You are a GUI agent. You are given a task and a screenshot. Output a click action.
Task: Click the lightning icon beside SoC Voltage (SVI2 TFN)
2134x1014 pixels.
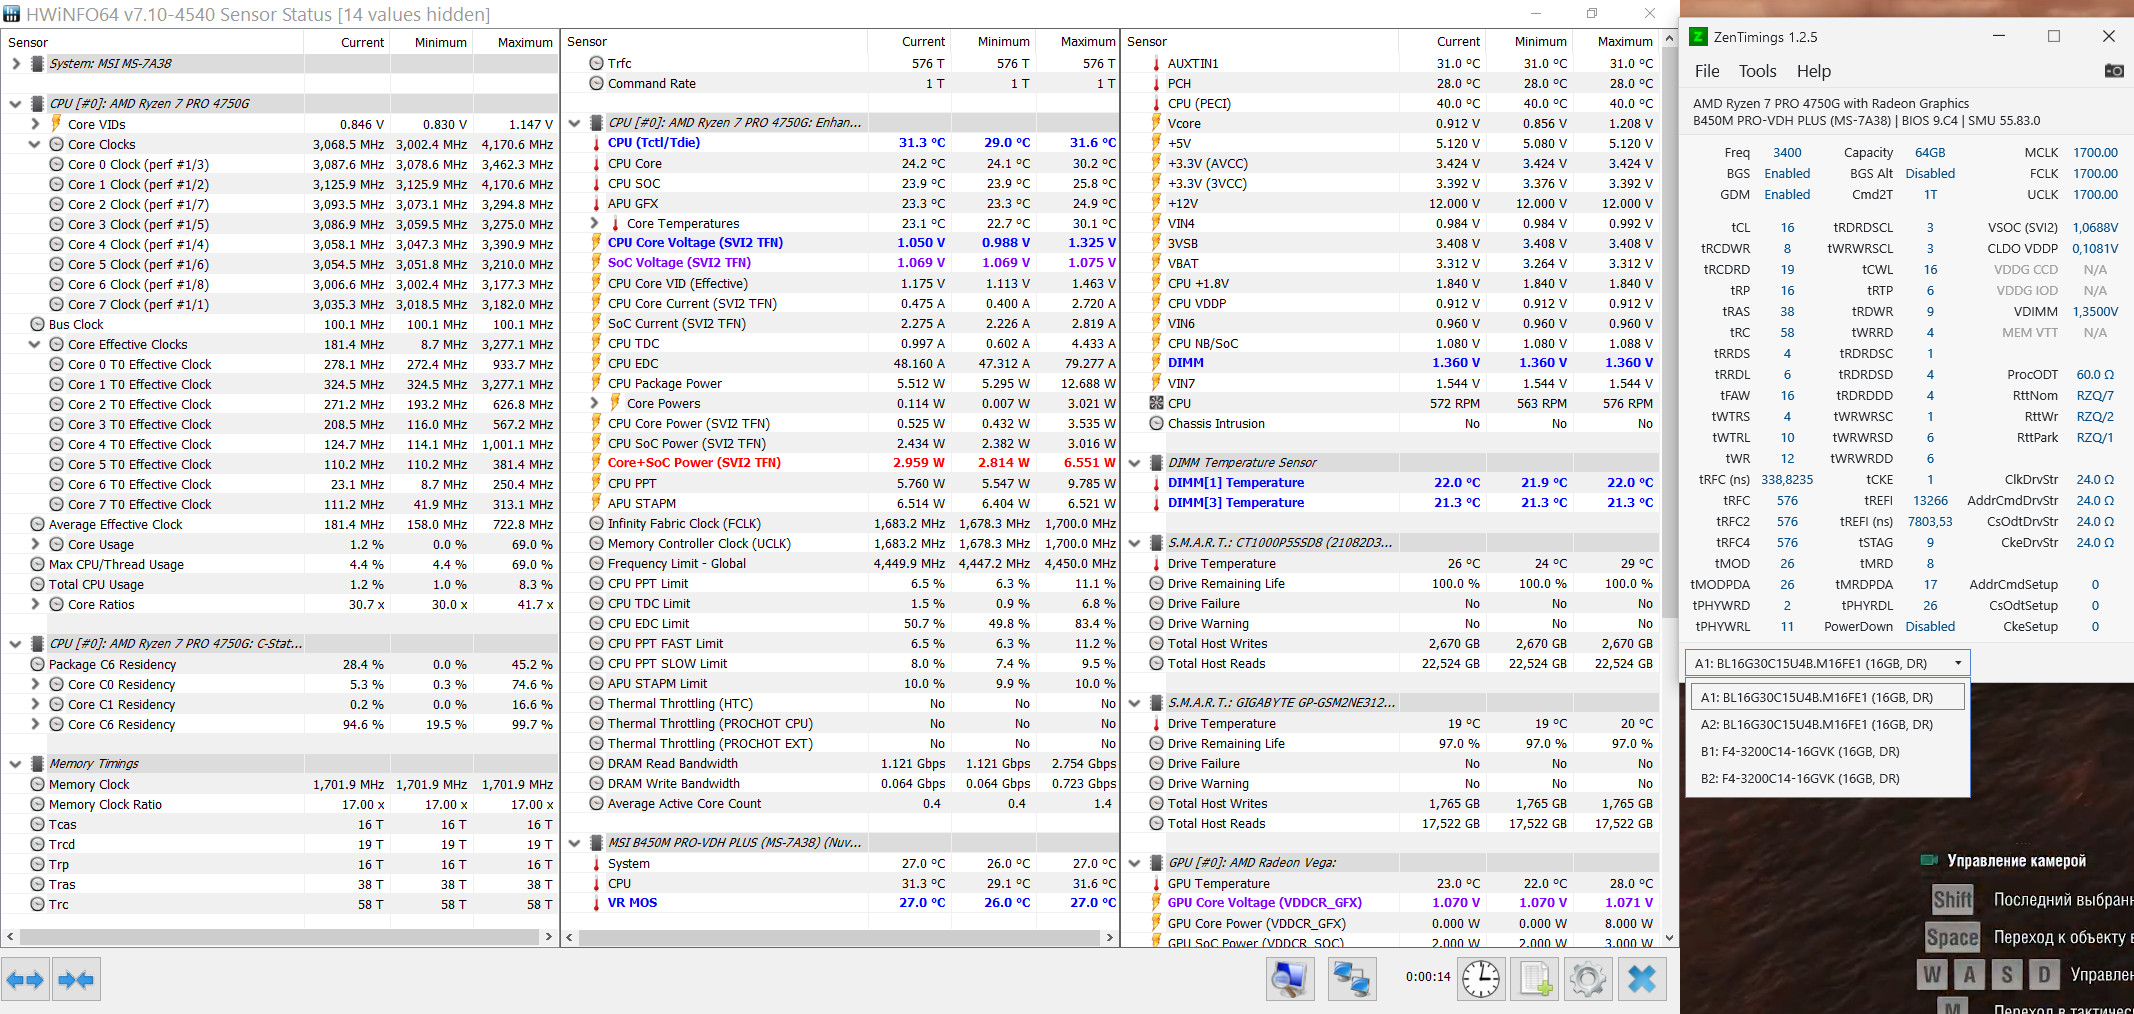(596, 263)
